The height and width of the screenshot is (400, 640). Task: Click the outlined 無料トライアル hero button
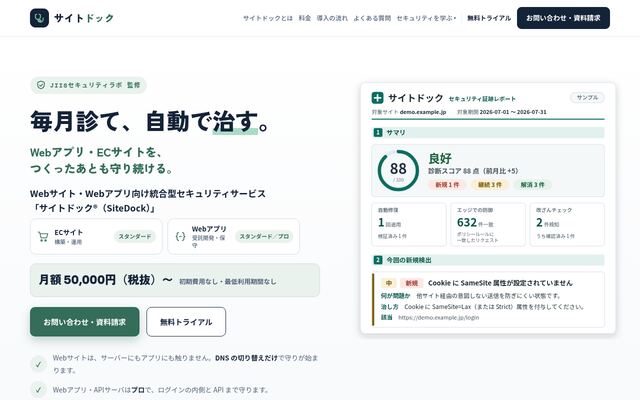coord(186,322)
